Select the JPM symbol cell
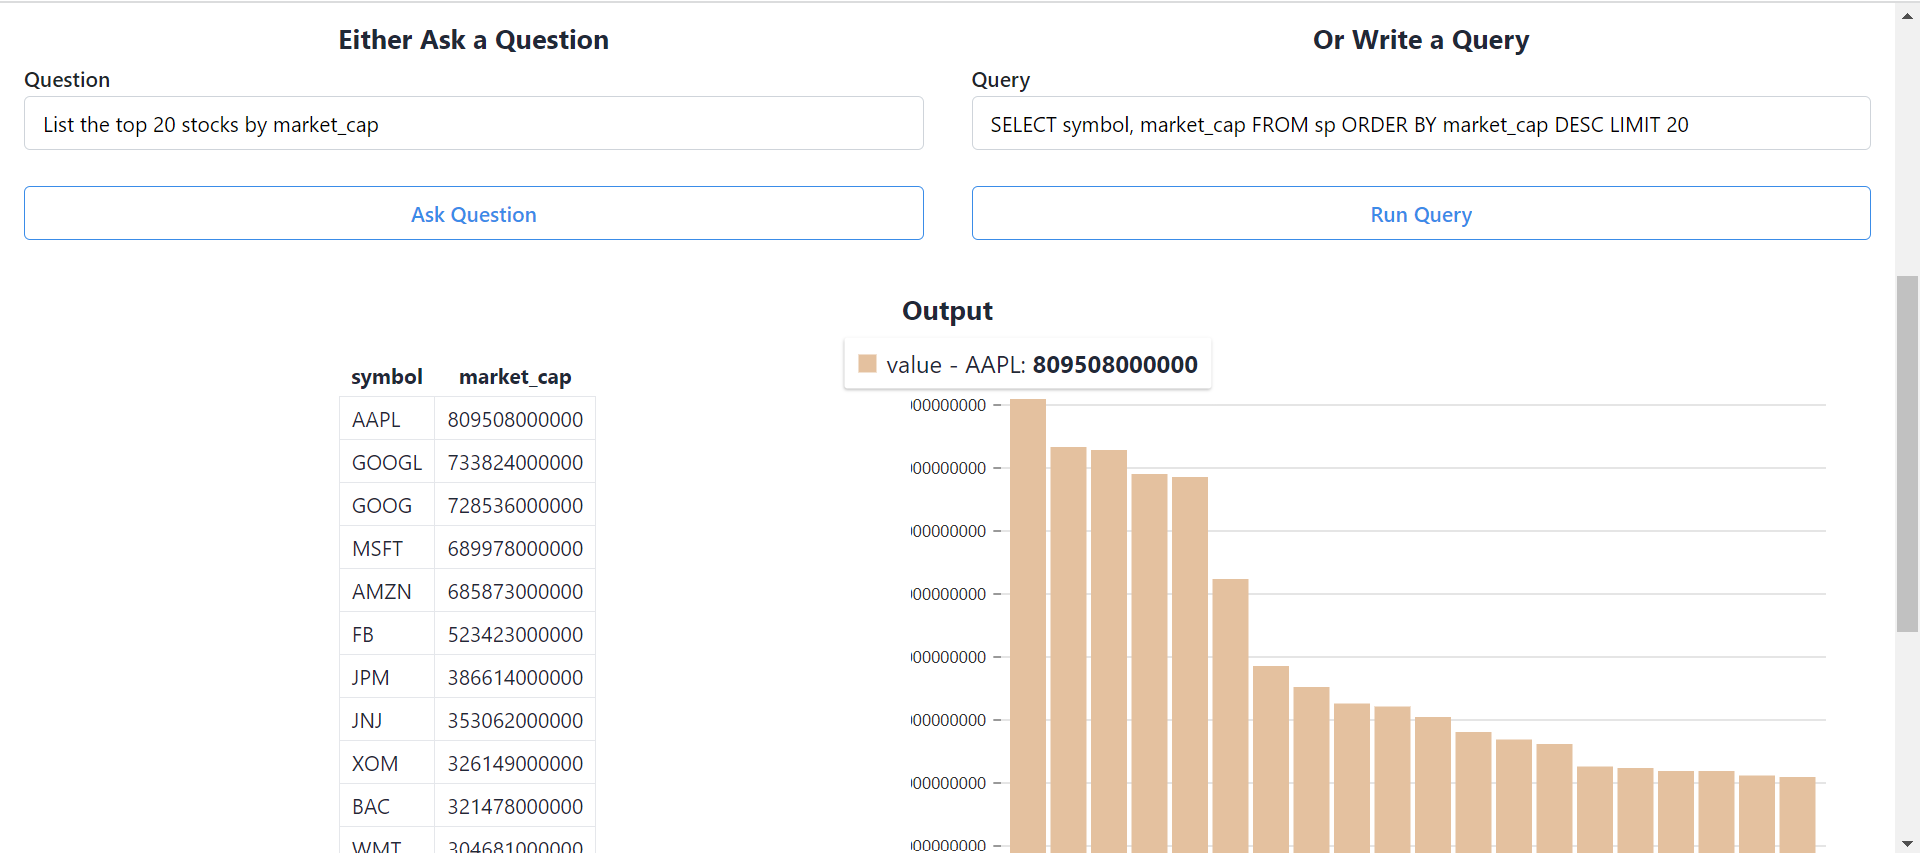The image size is (1920, 853). [x=387, y=677]
